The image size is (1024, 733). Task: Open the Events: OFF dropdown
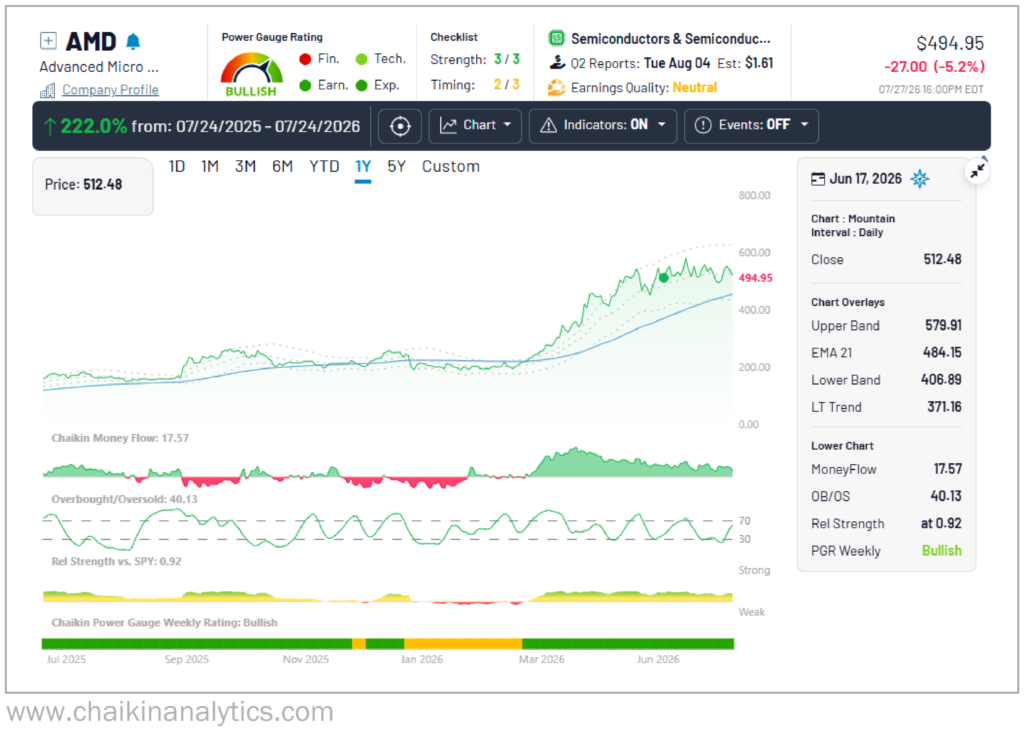point(751,125)
